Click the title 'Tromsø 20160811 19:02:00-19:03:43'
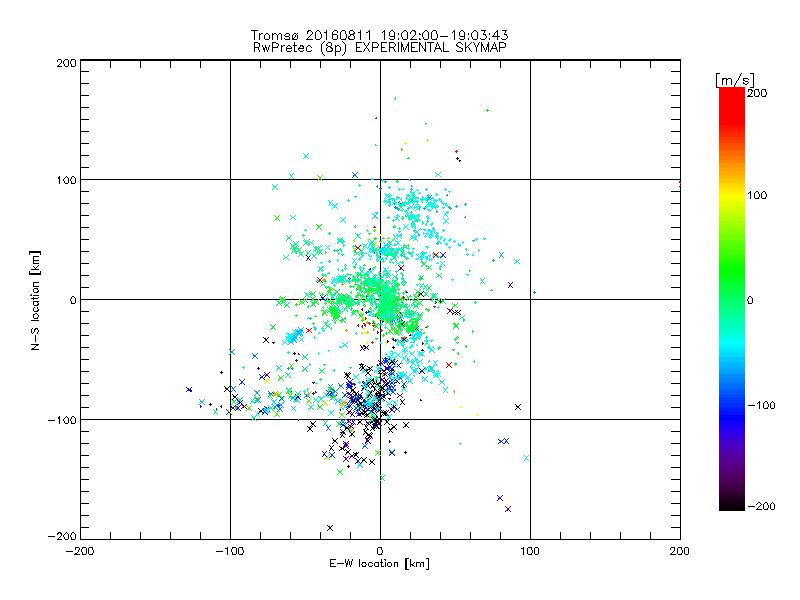 (379, 35)
